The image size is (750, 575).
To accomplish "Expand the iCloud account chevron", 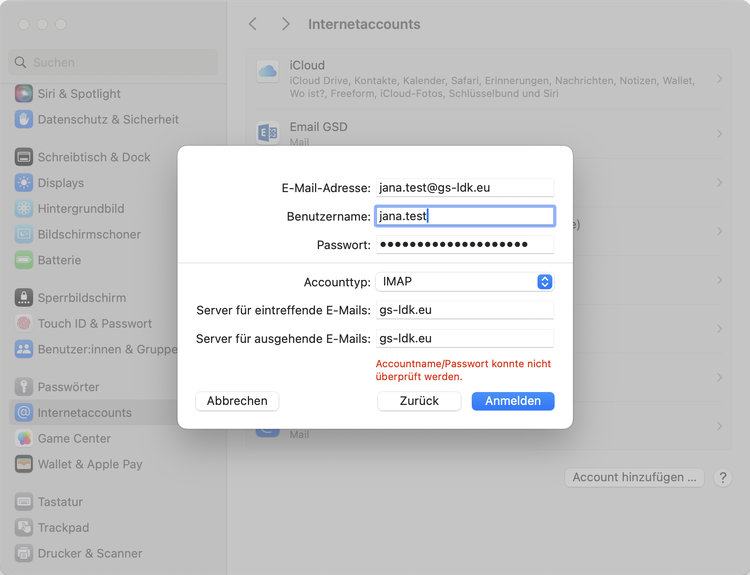I will click(719, 78).
